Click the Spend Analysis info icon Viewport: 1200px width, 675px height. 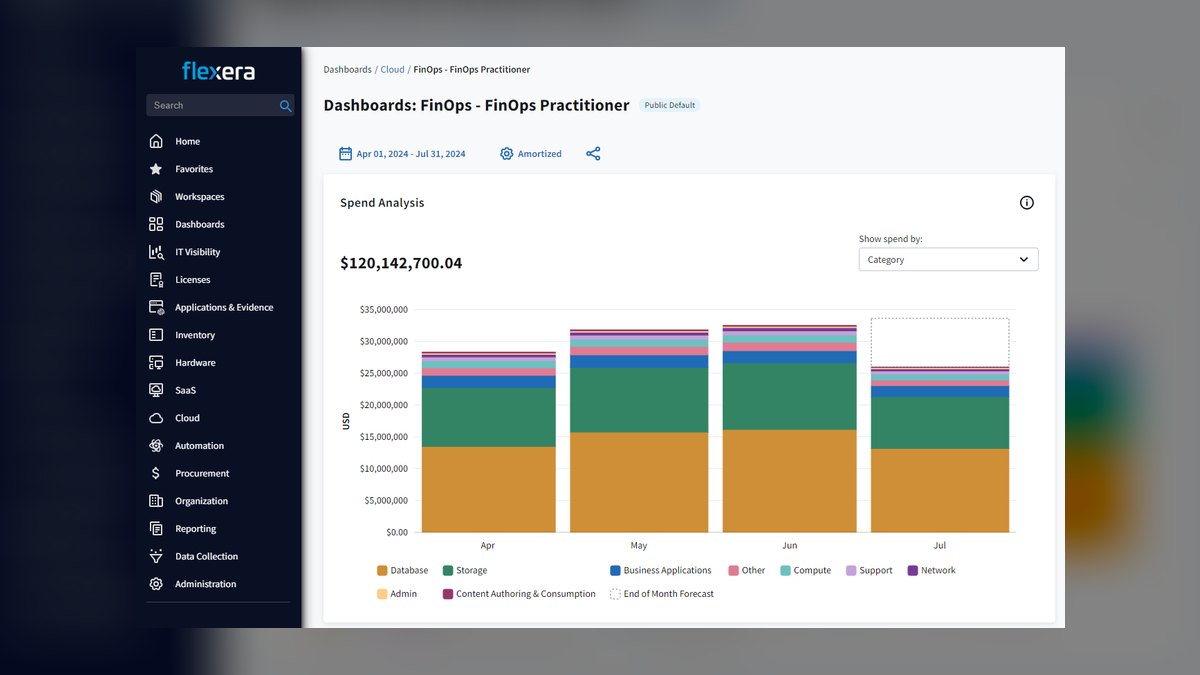coord(1027,203)
